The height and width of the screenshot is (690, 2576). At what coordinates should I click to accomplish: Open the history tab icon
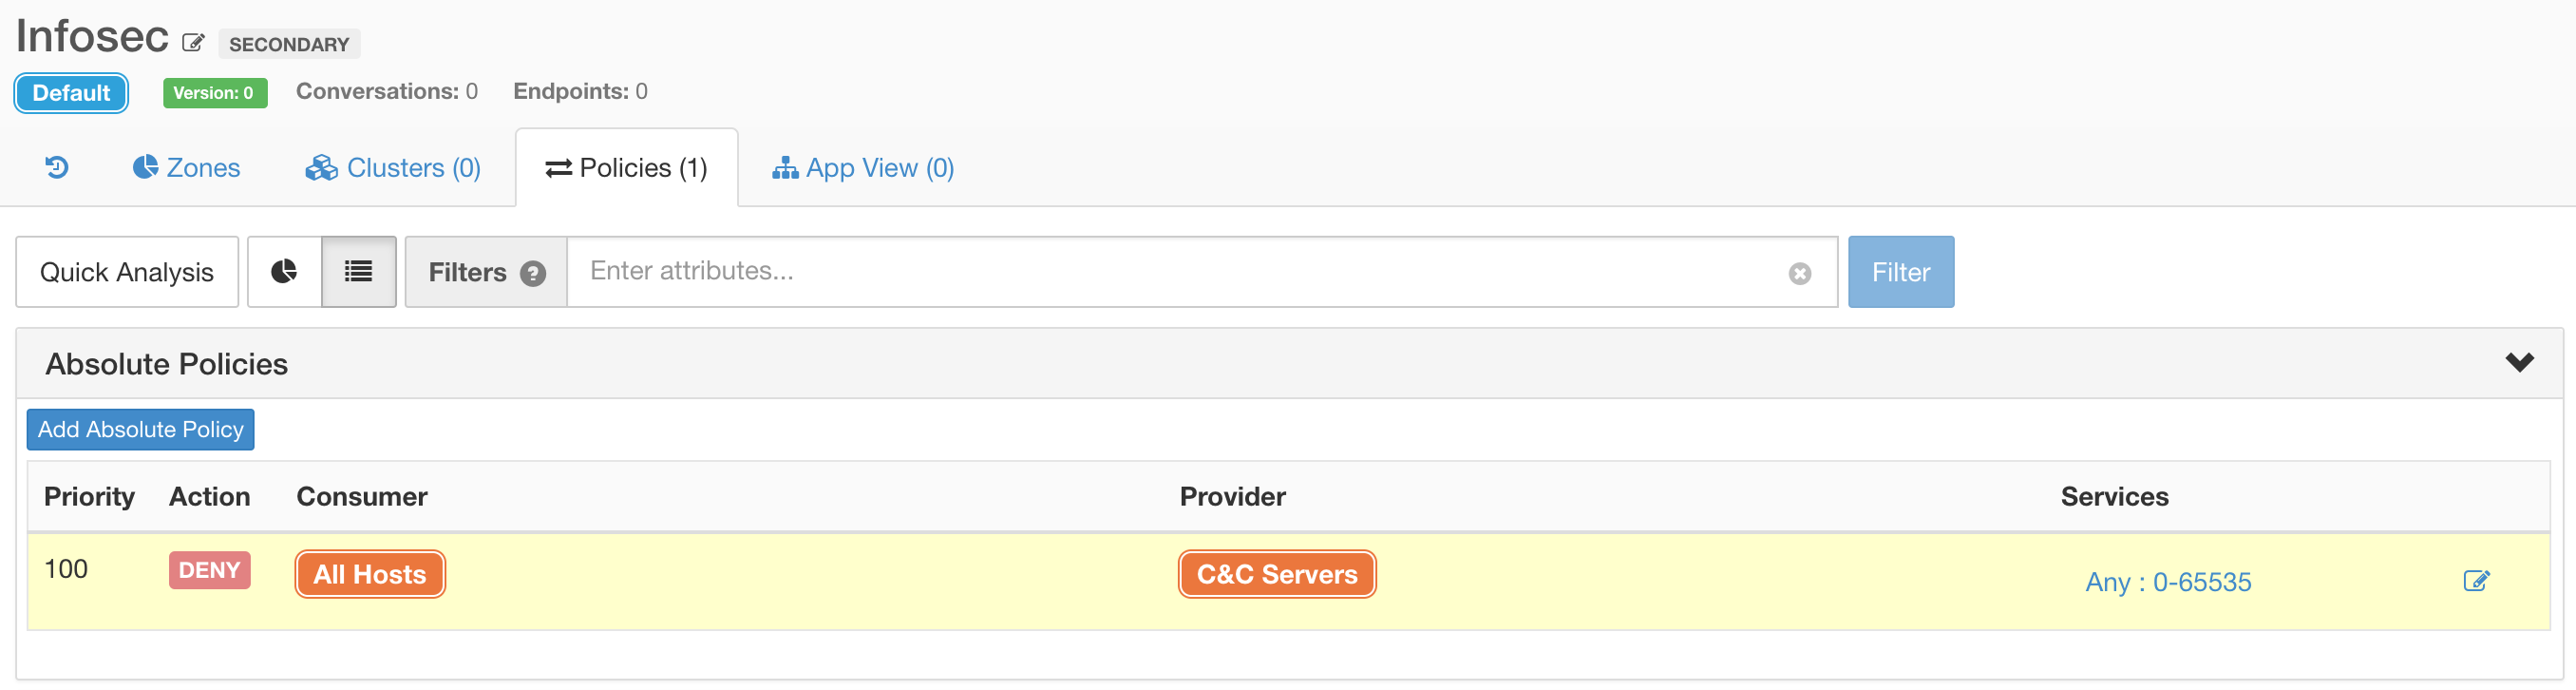(57, 167)
